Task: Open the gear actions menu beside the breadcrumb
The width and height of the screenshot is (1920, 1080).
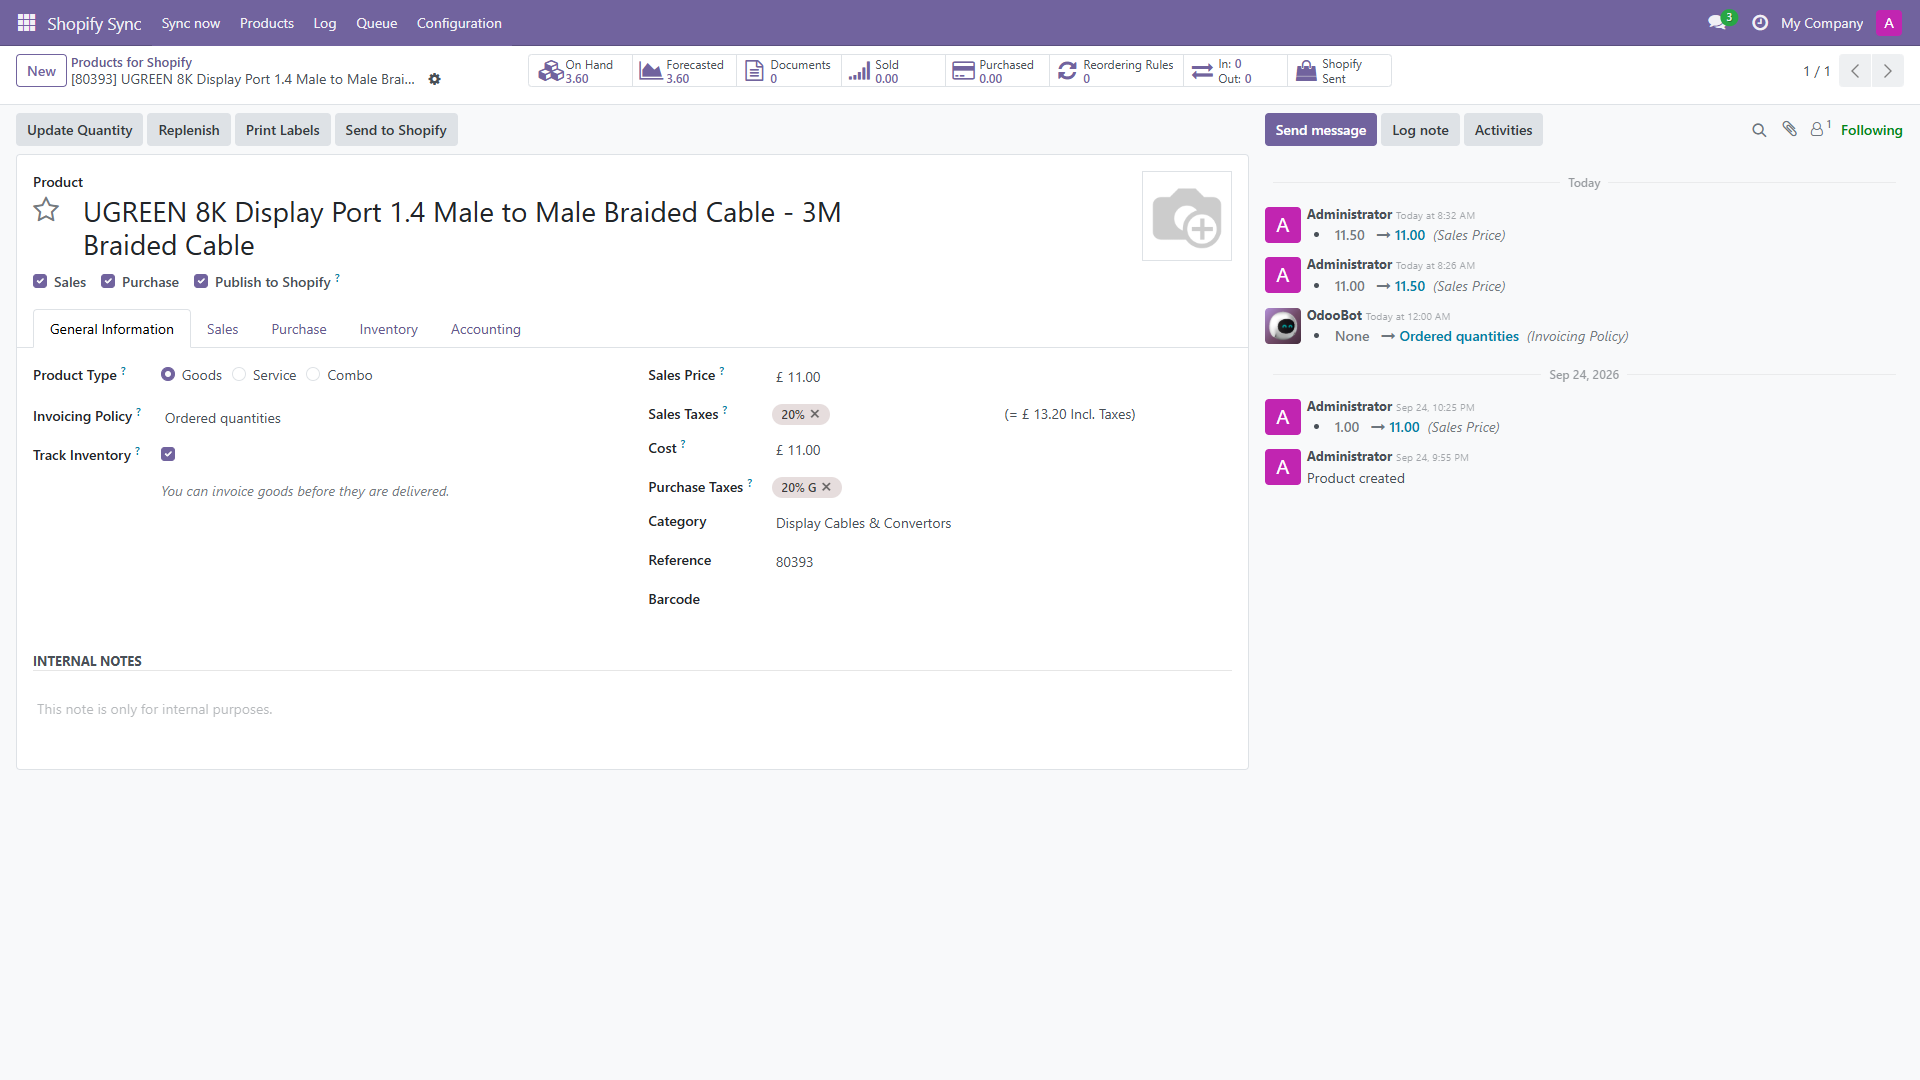Action: (434, 79)
